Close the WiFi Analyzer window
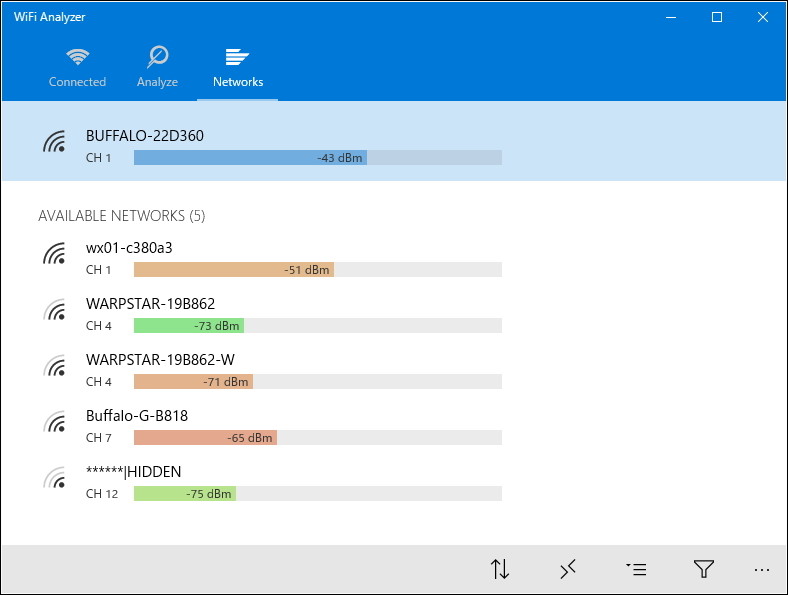 point(762,17)
